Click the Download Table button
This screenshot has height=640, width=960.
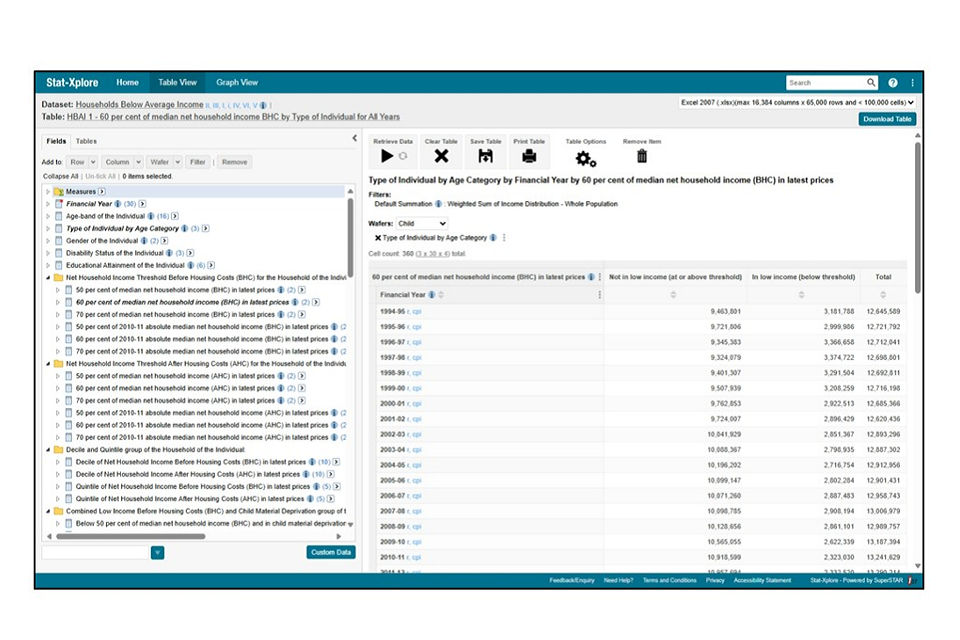click(x=886, y=119)
